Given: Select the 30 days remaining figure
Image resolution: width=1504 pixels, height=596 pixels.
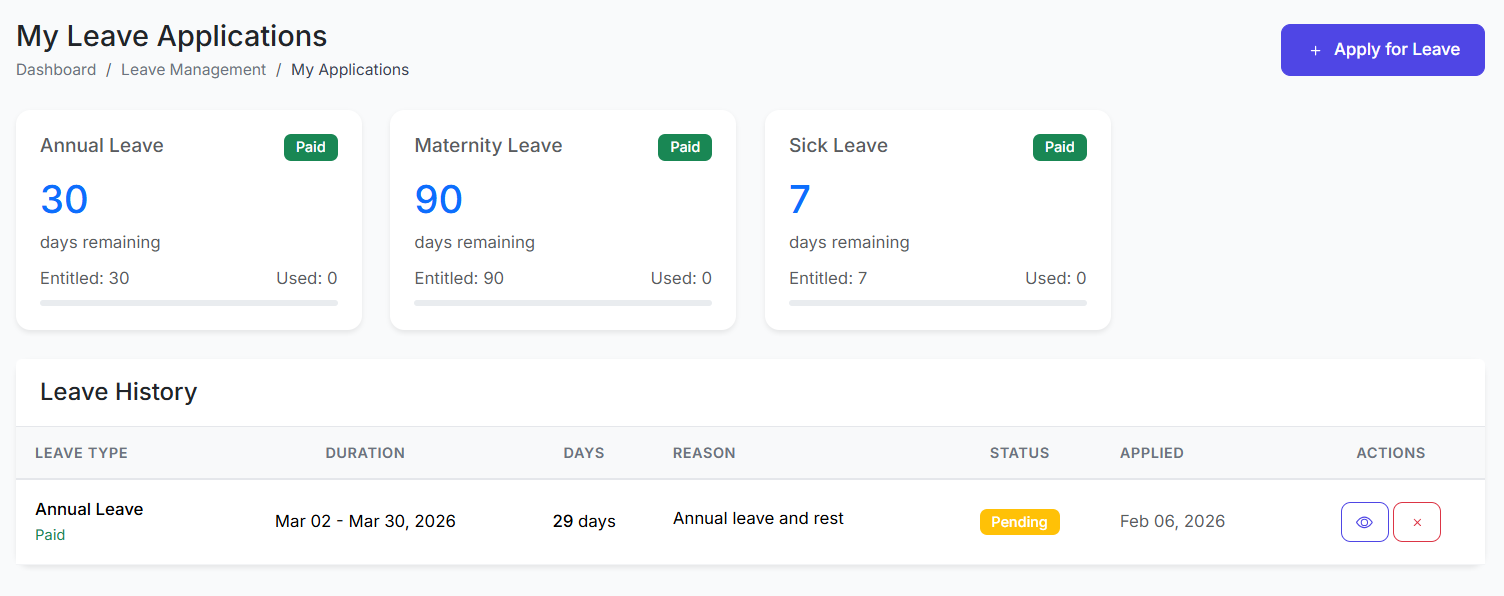Looking at the screenshot, I should pos(65,200).
